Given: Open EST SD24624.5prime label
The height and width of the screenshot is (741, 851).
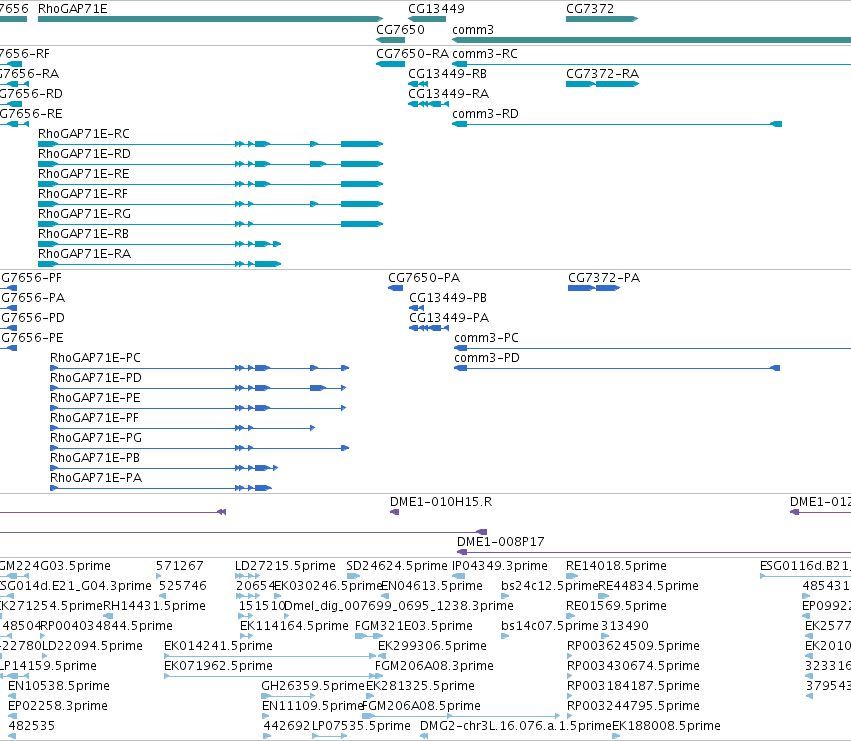Looking at the screenshot, I should click(397, 566).
